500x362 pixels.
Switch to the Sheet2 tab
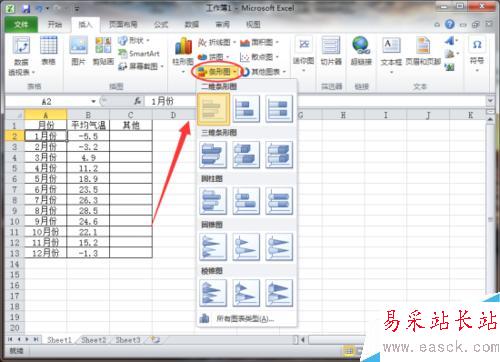93,340
